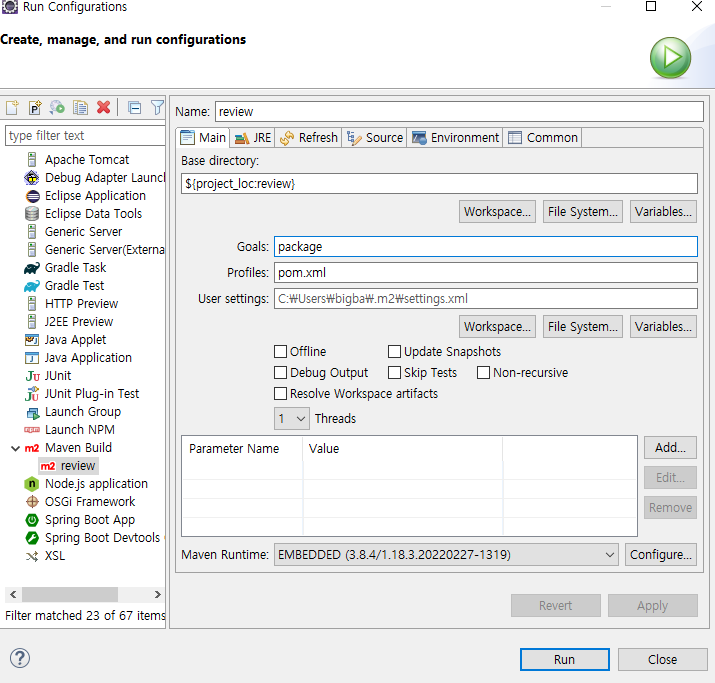Image resolution: width=715 pixels, height=683 pixels.
Task: Open the Threads count dropdown
Action: (291, 418)
